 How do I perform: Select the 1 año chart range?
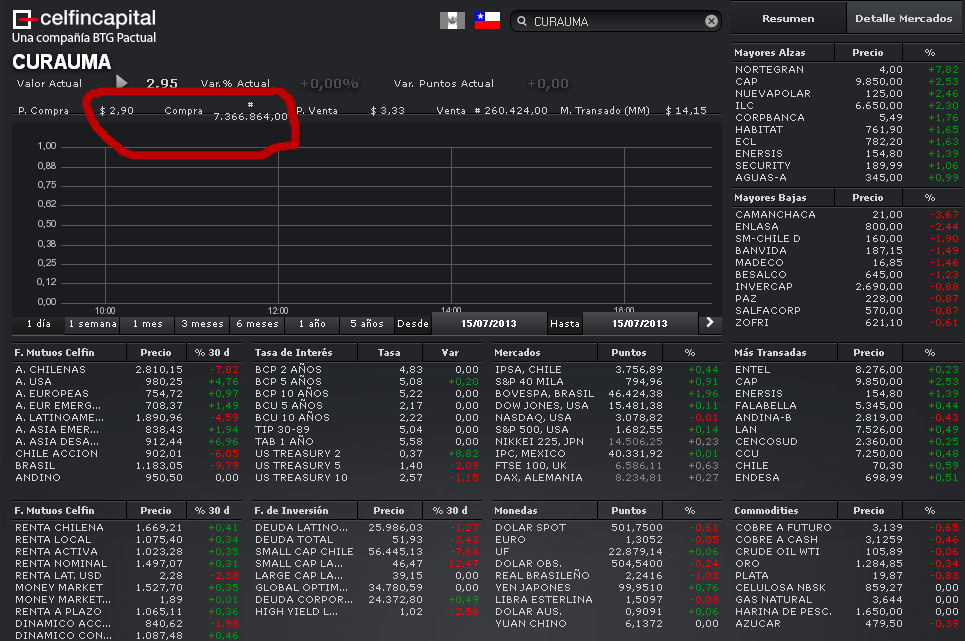(x=312, y=324)
